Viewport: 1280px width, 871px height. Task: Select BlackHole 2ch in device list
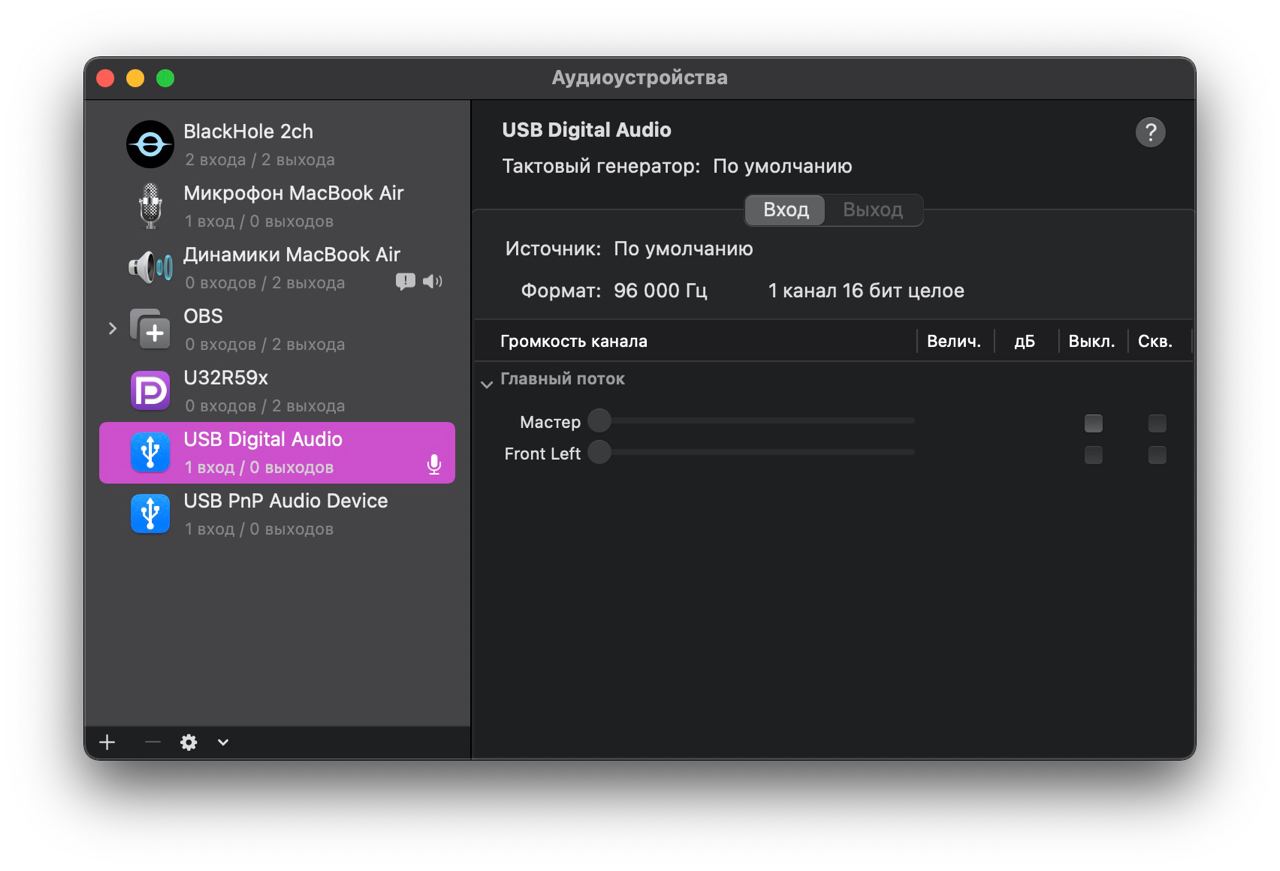(x=277, y=145)
